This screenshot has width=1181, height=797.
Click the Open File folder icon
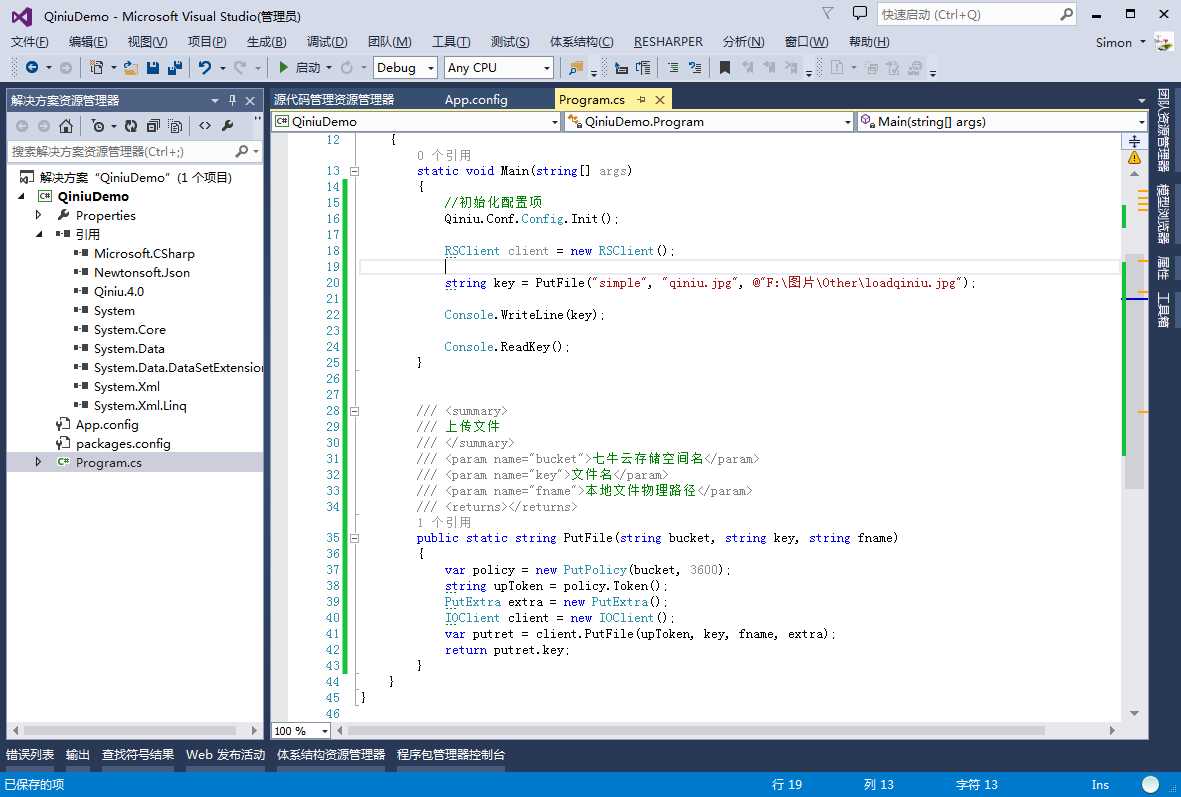point(130,68)
